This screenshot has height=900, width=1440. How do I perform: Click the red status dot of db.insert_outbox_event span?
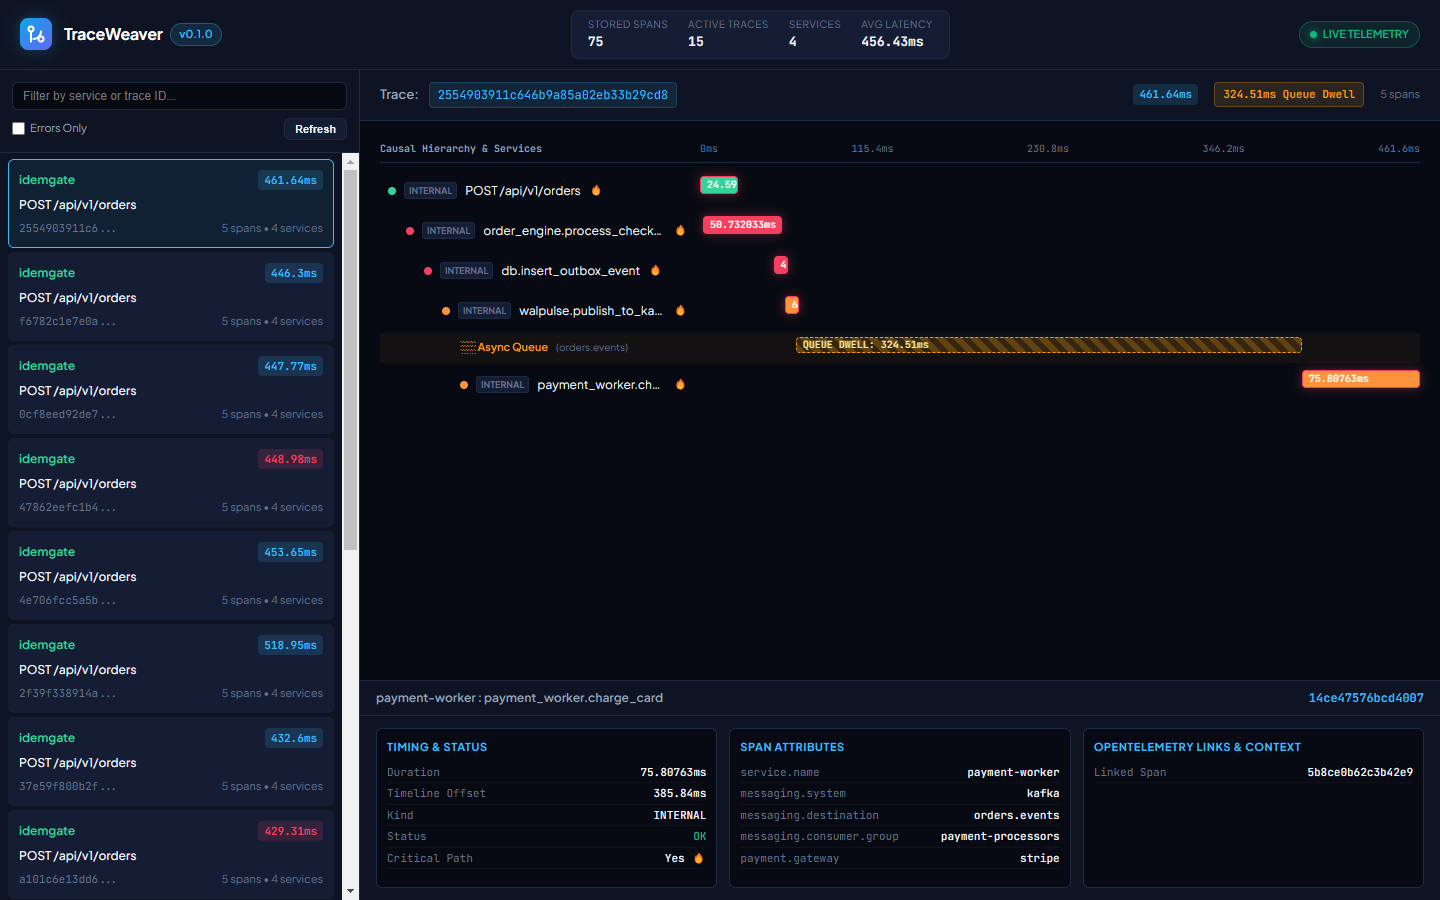pos(428,271)
